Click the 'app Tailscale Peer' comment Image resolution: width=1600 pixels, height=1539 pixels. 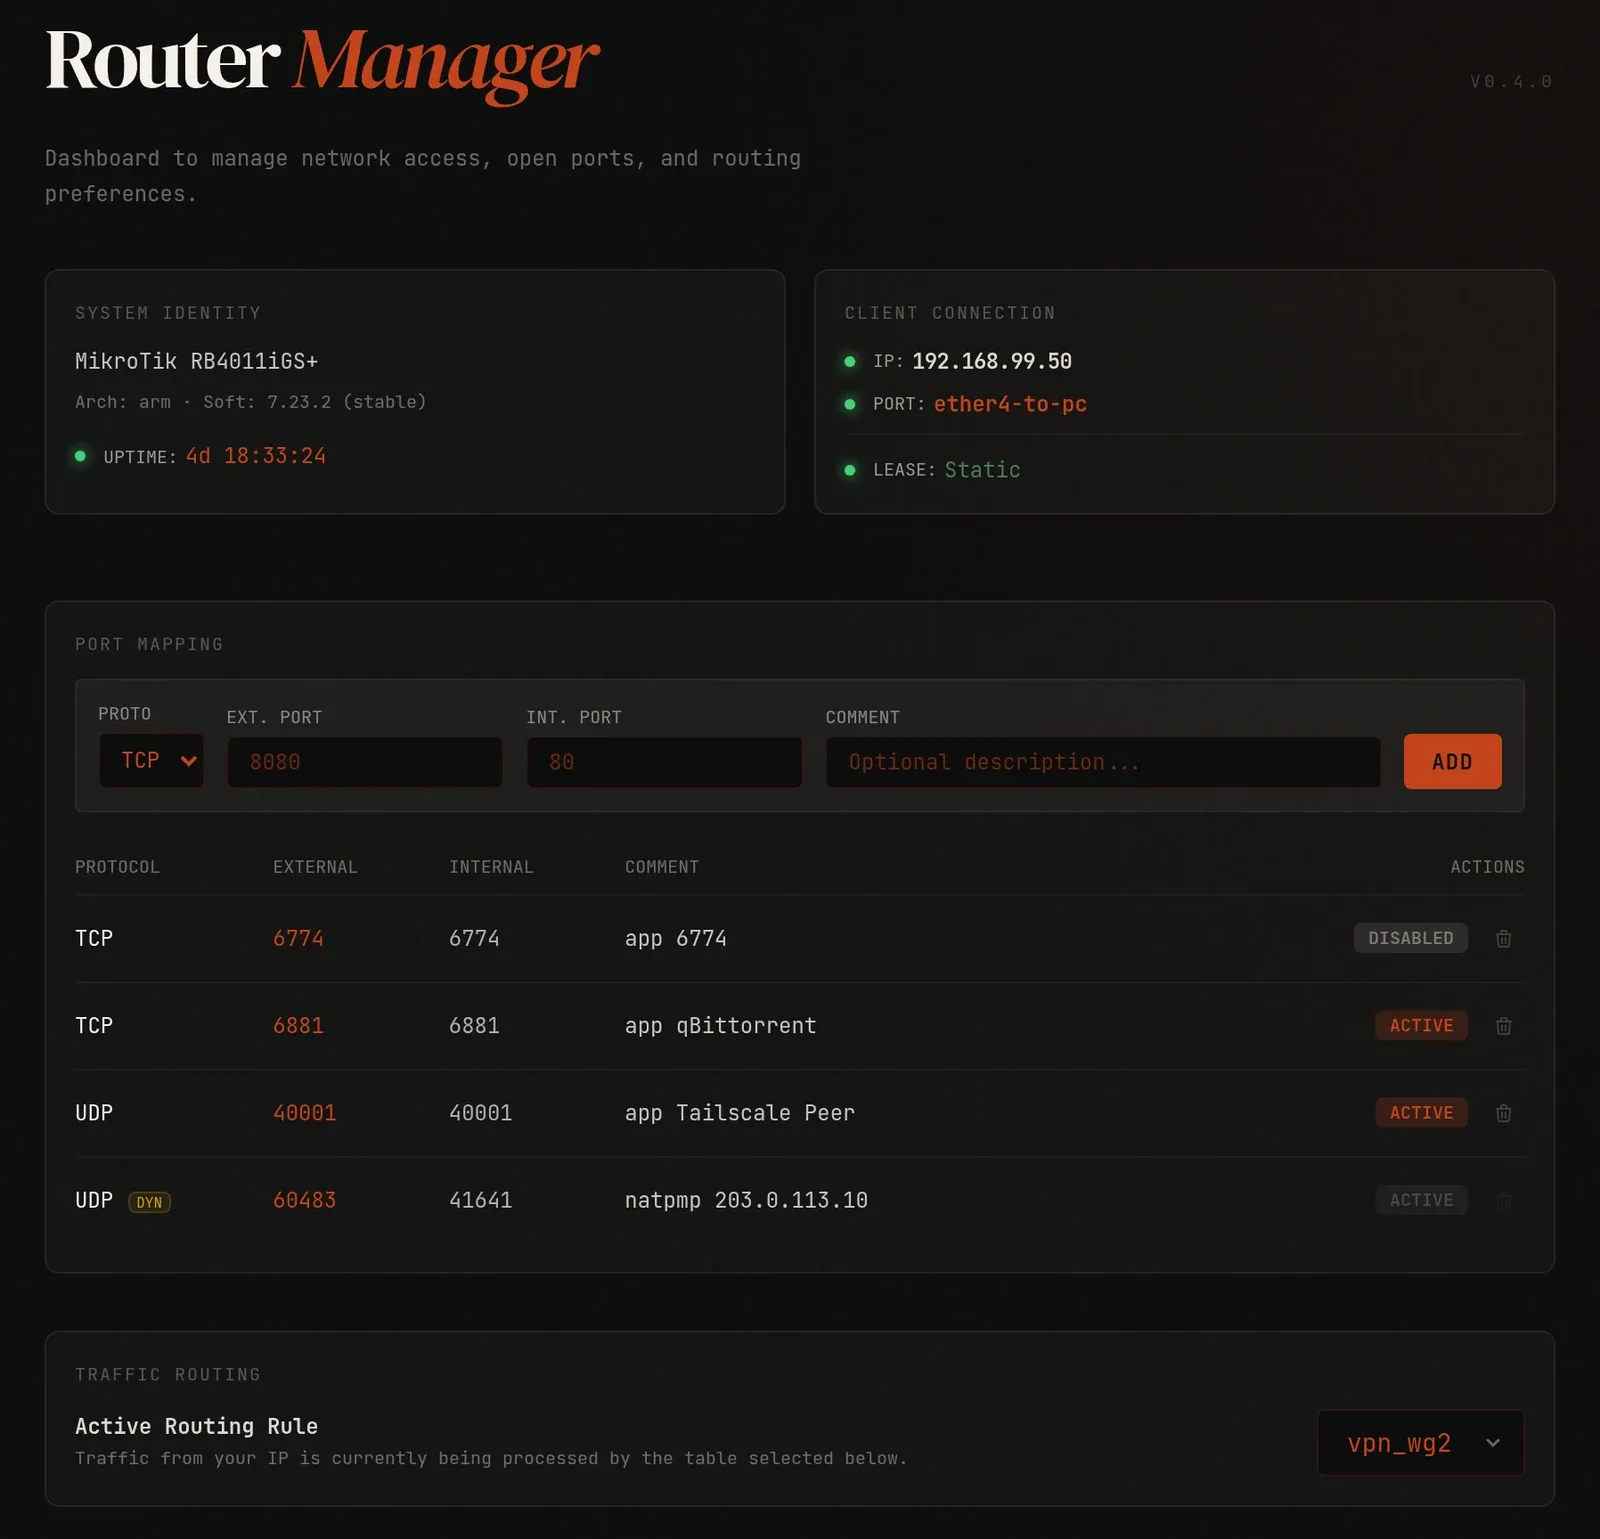click(x=740, y=1112)
